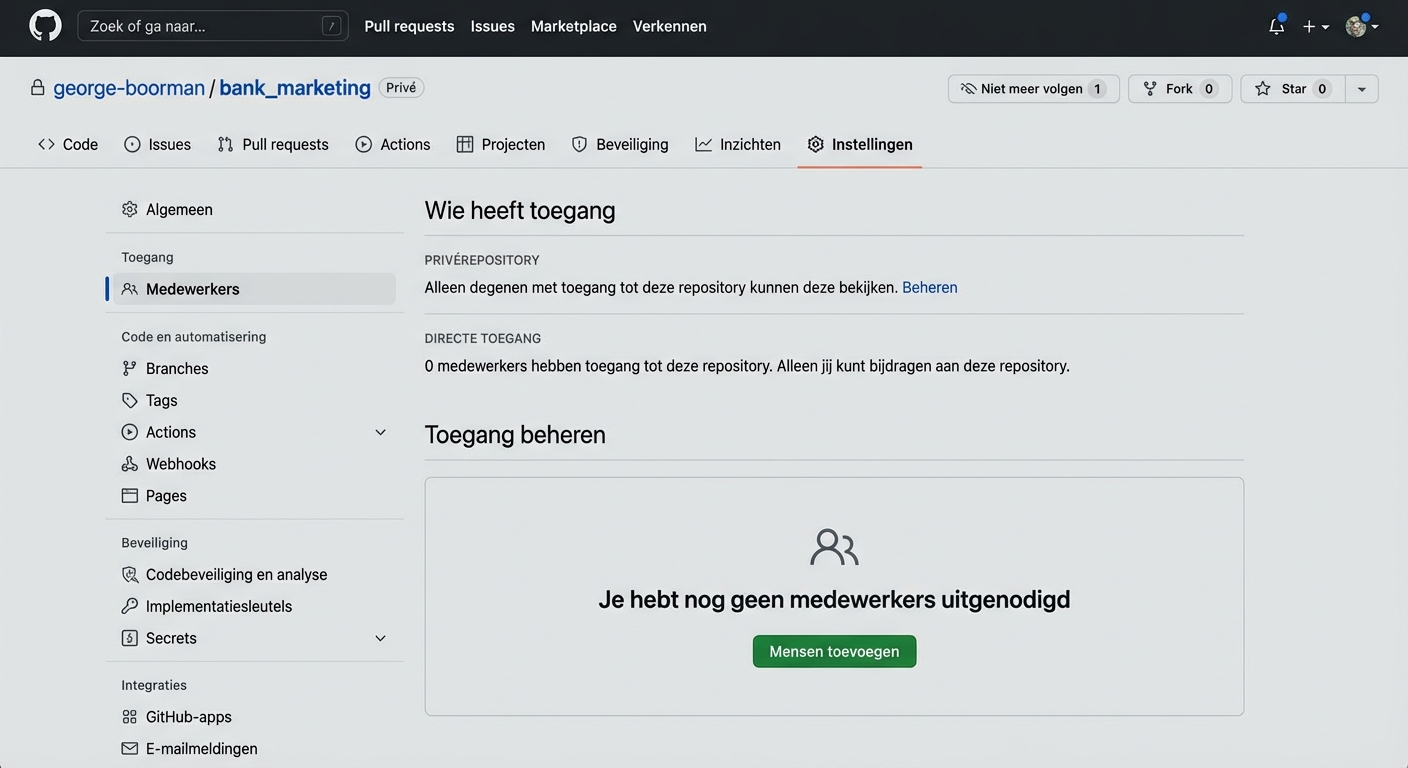Open Webhooks via its sidebar icon
1408x768 pixels.
click(130, 463)
